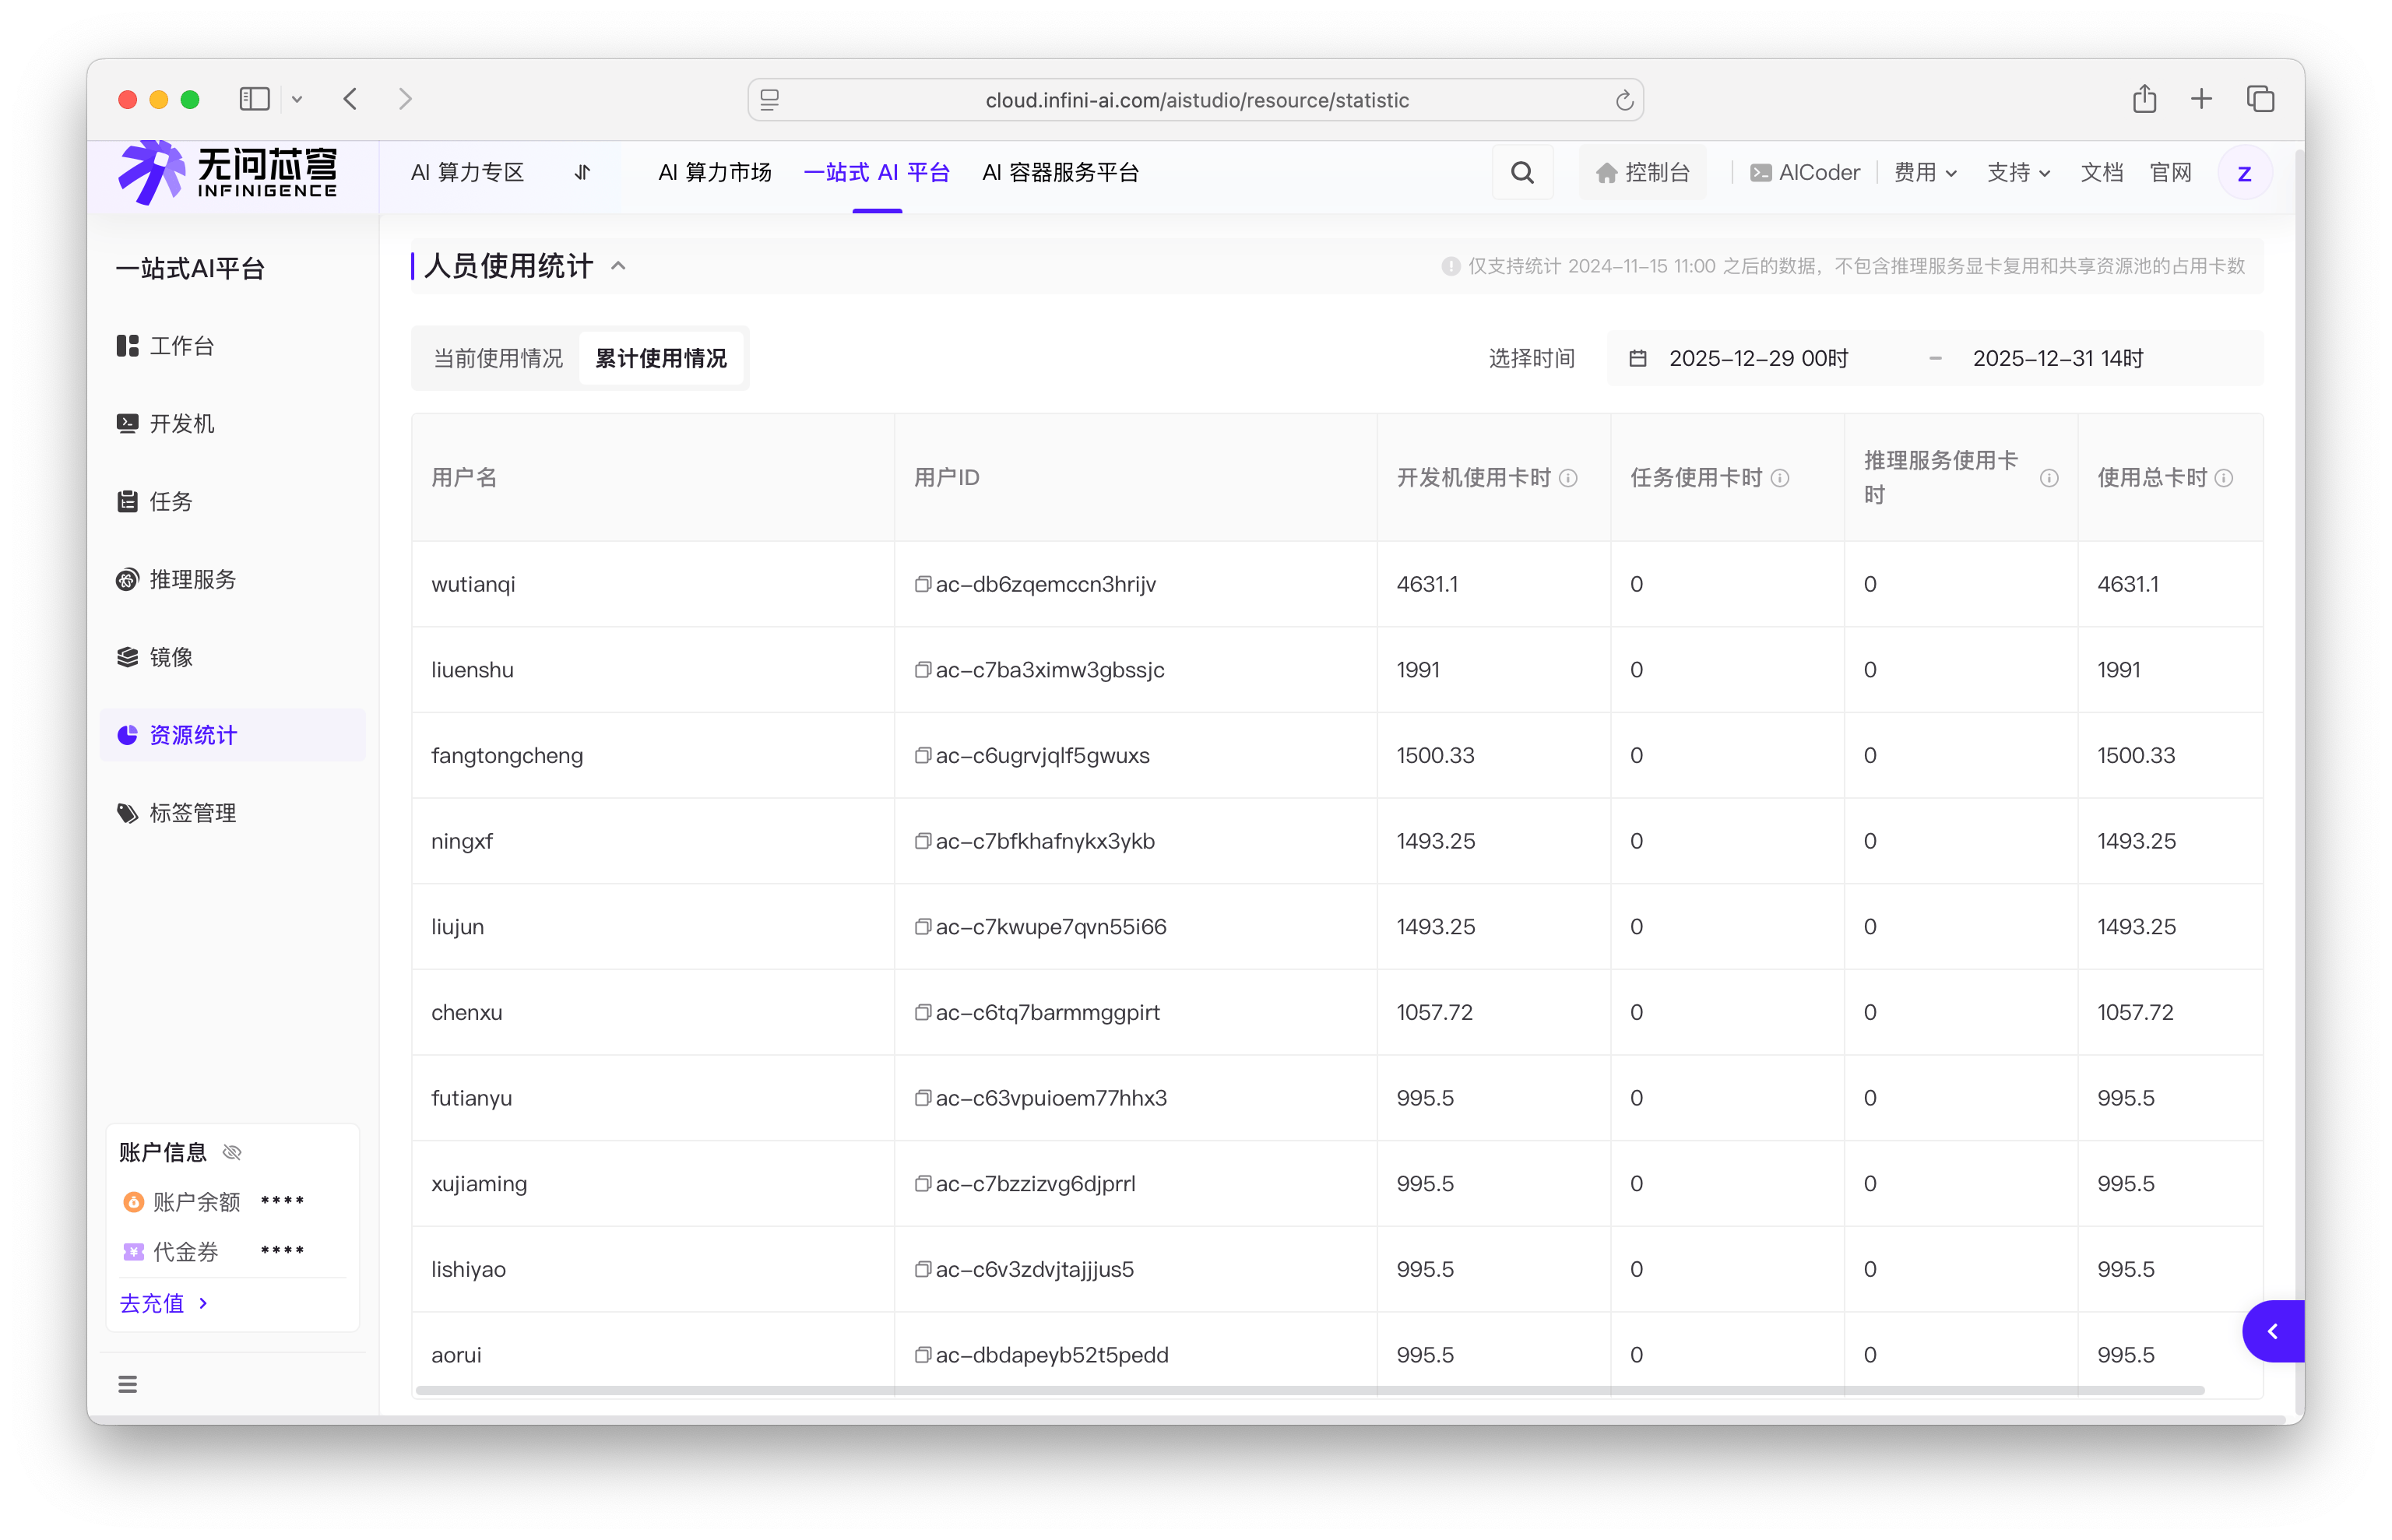Open the 推理服务 sidebar item
The image size is (2392, 1540).
(x=192, y=580)
